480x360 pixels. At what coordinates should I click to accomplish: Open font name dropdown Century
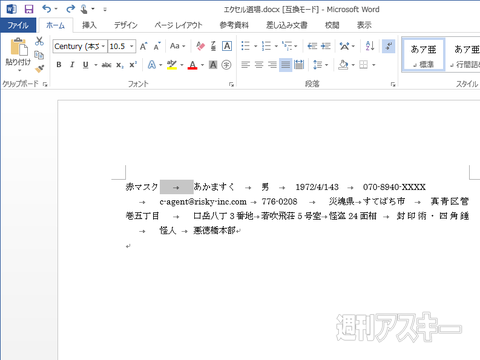[x=103, y=46]
